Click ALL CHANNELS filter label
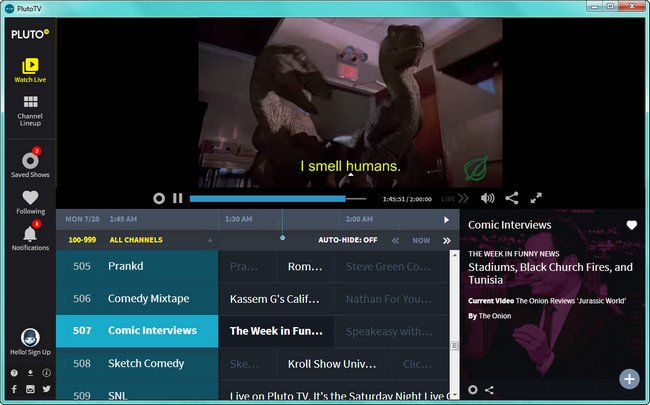 coord(136,240)
